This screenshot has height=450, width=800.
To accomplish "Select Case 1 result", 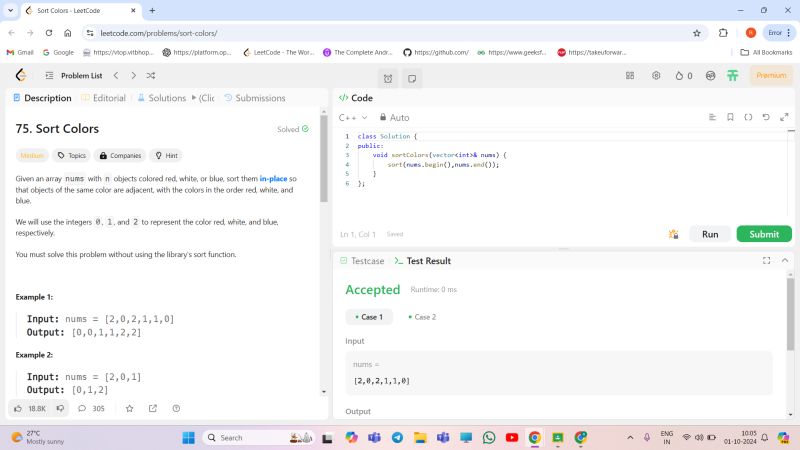I will tap(369, 317).
